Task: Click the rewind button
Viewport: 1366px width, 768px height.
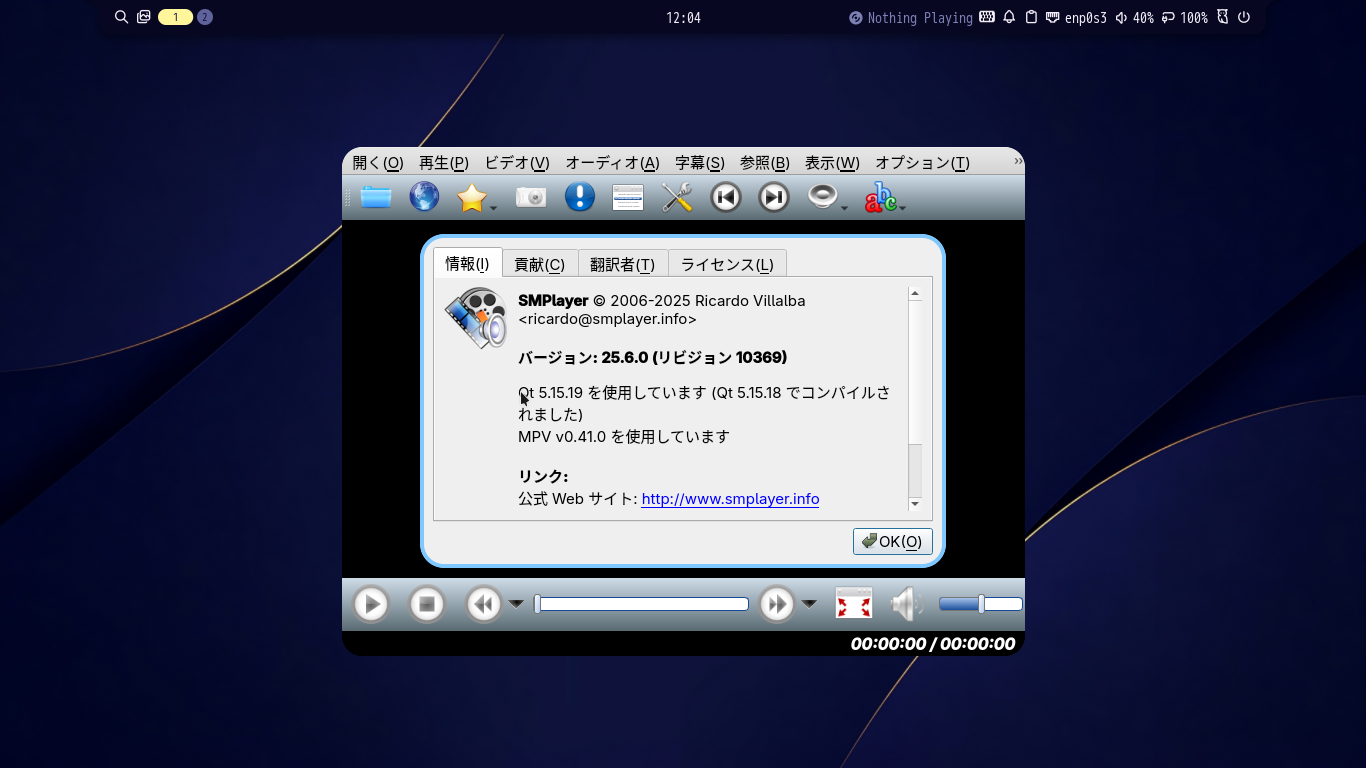Action: click(484, 604)
